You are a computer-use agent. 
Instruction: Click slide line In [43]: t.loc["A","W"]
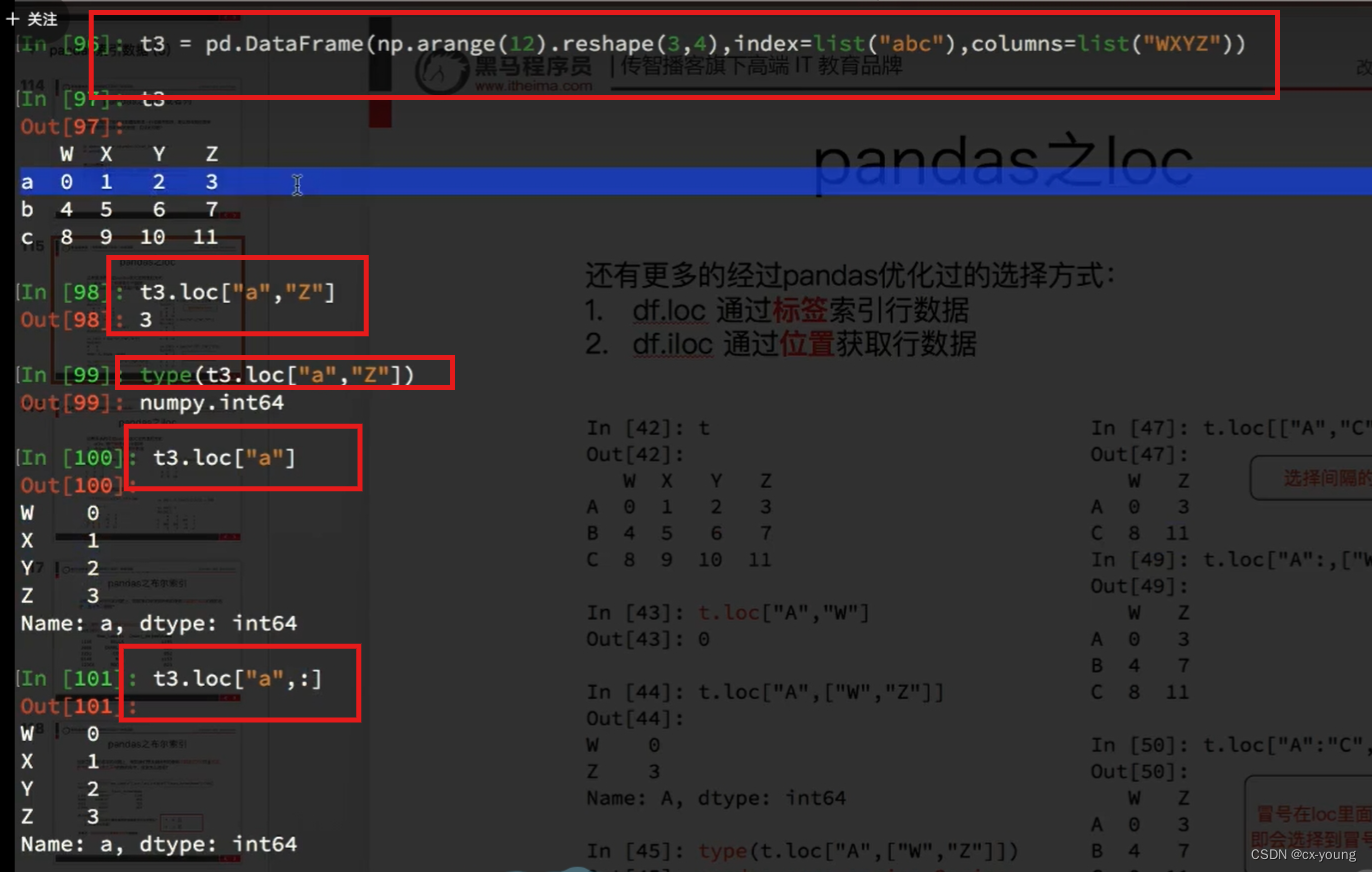click(x=728, y=614)
